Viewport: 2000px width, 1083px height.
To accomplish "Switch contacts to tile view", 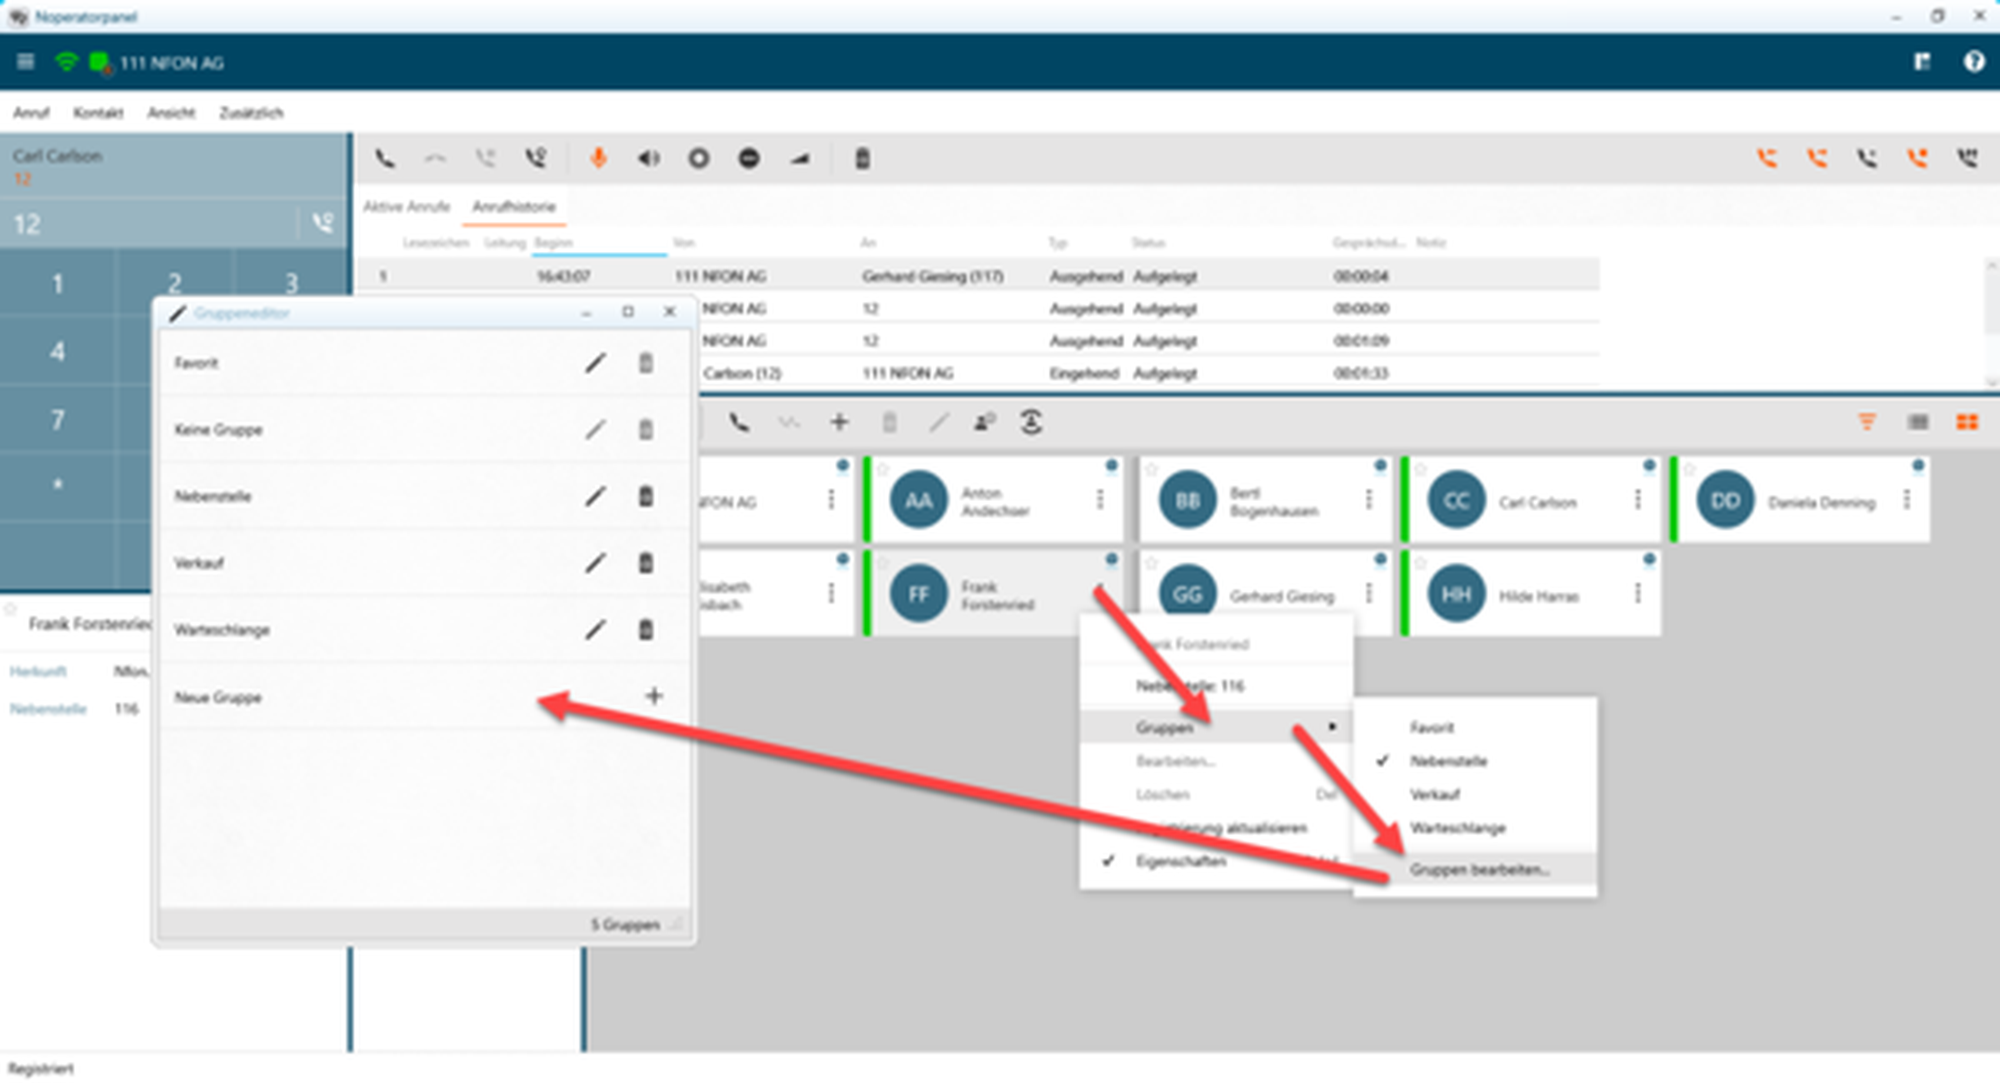I will coord(1967,422).
